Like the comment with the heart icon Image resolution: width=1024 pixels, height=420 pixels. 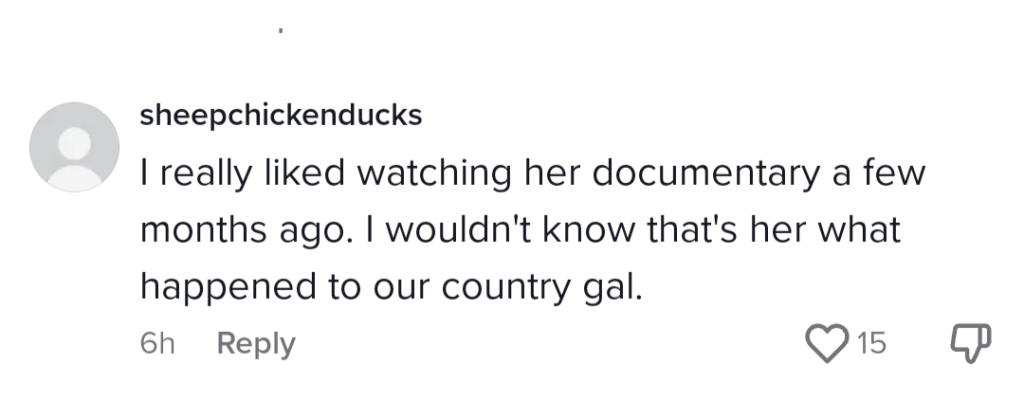(x=826, y=344)
